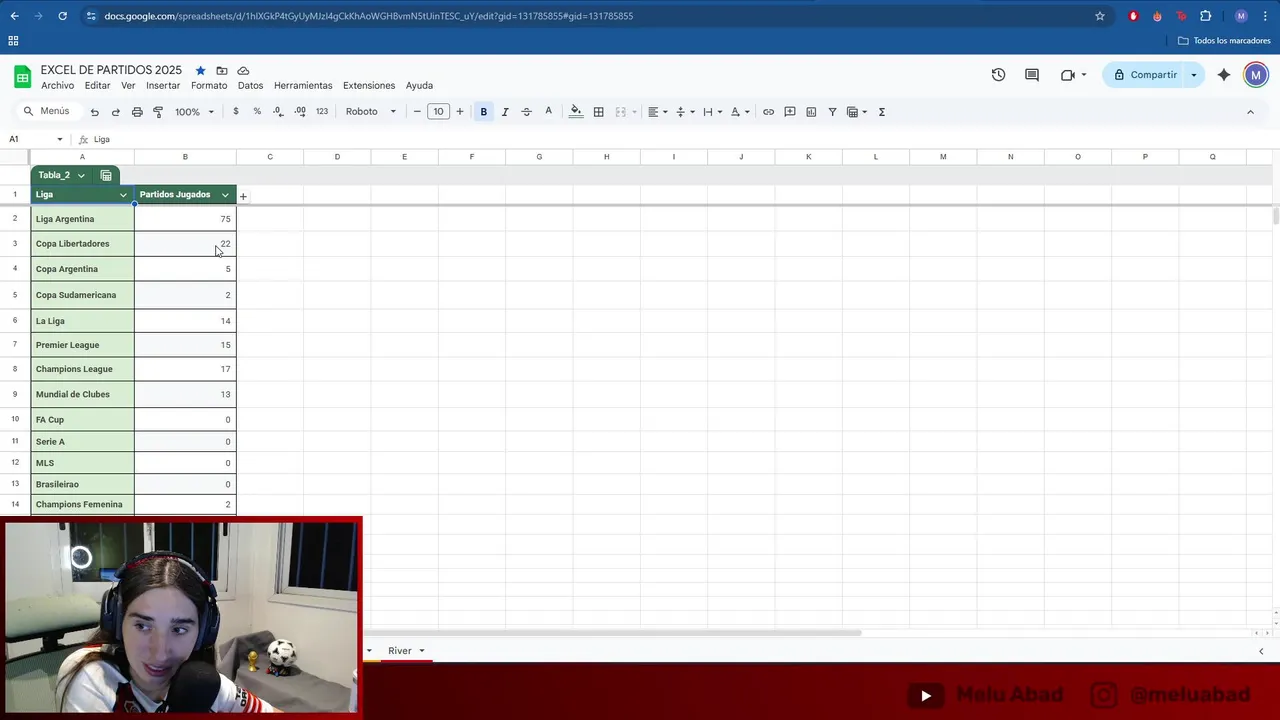The height and width of the screenshot is (720, 1280).
Task: Click Compartir share button
Action: (x=1145, y=75)
